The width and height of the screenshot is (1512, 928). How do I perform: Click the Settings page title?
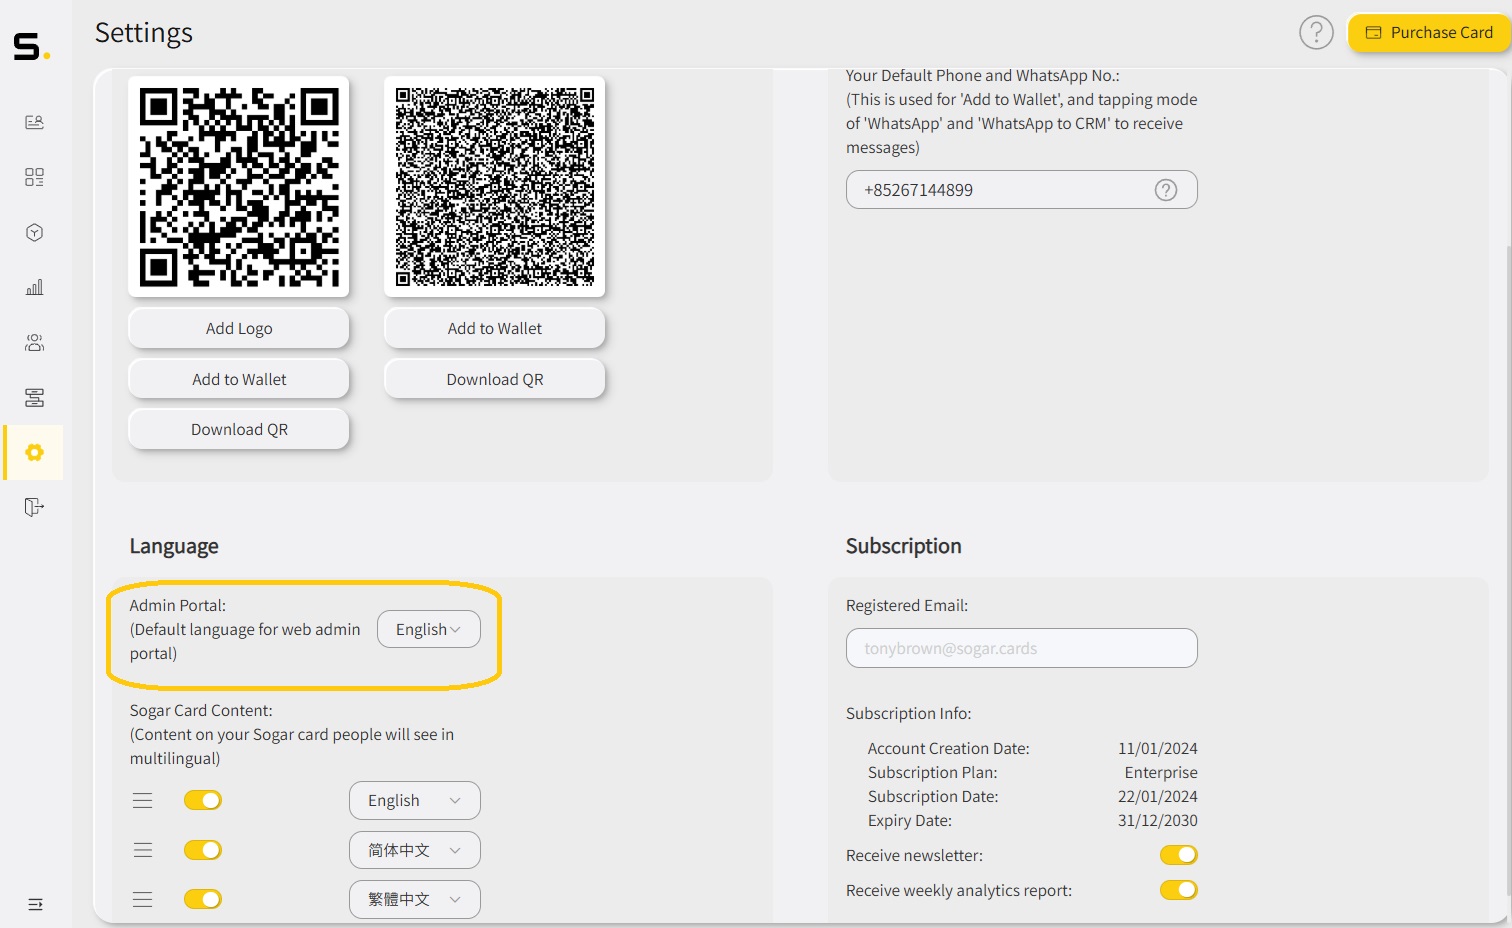pos(144,33)
